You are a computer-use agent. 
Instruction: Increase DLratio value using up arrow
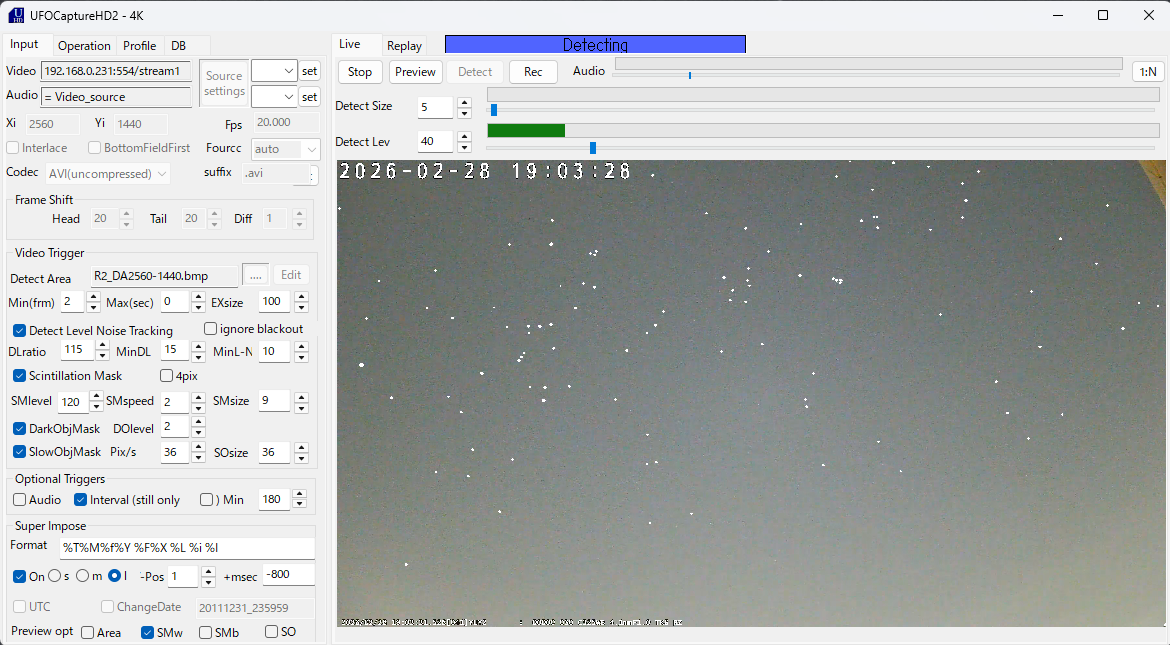(102, 345)
